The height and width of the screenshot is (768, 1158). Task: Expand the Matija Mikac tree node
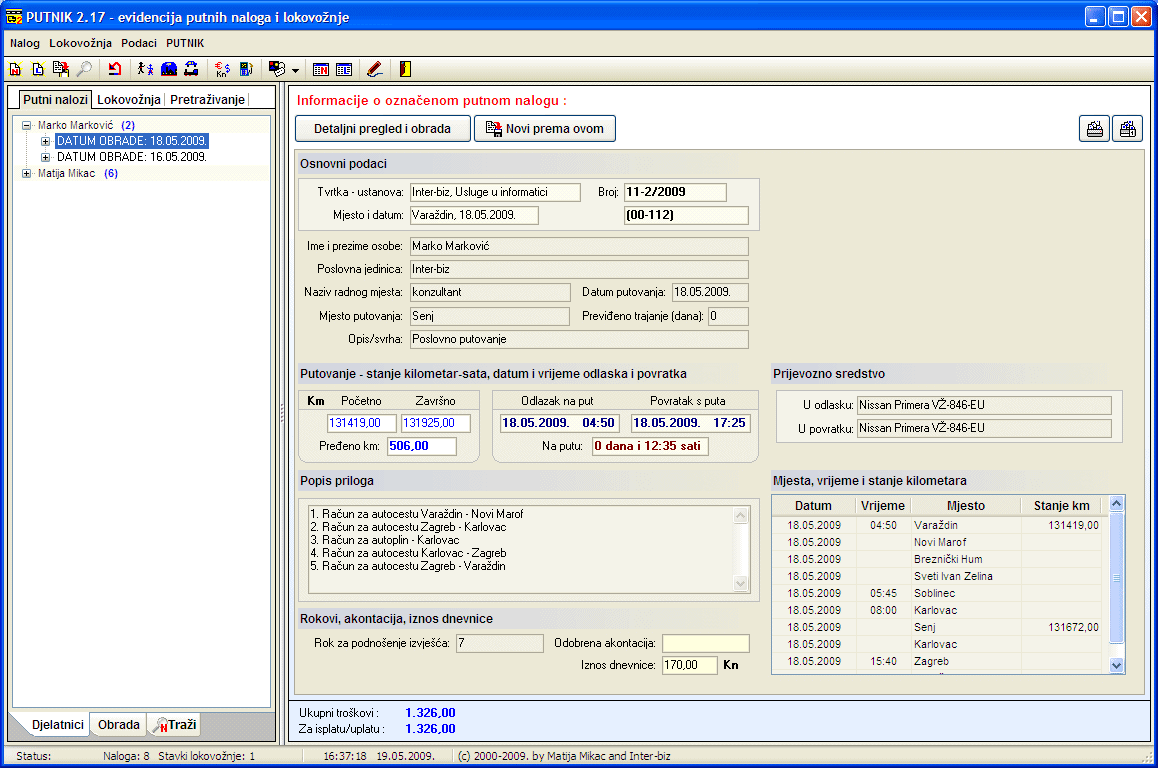[27, 173]
